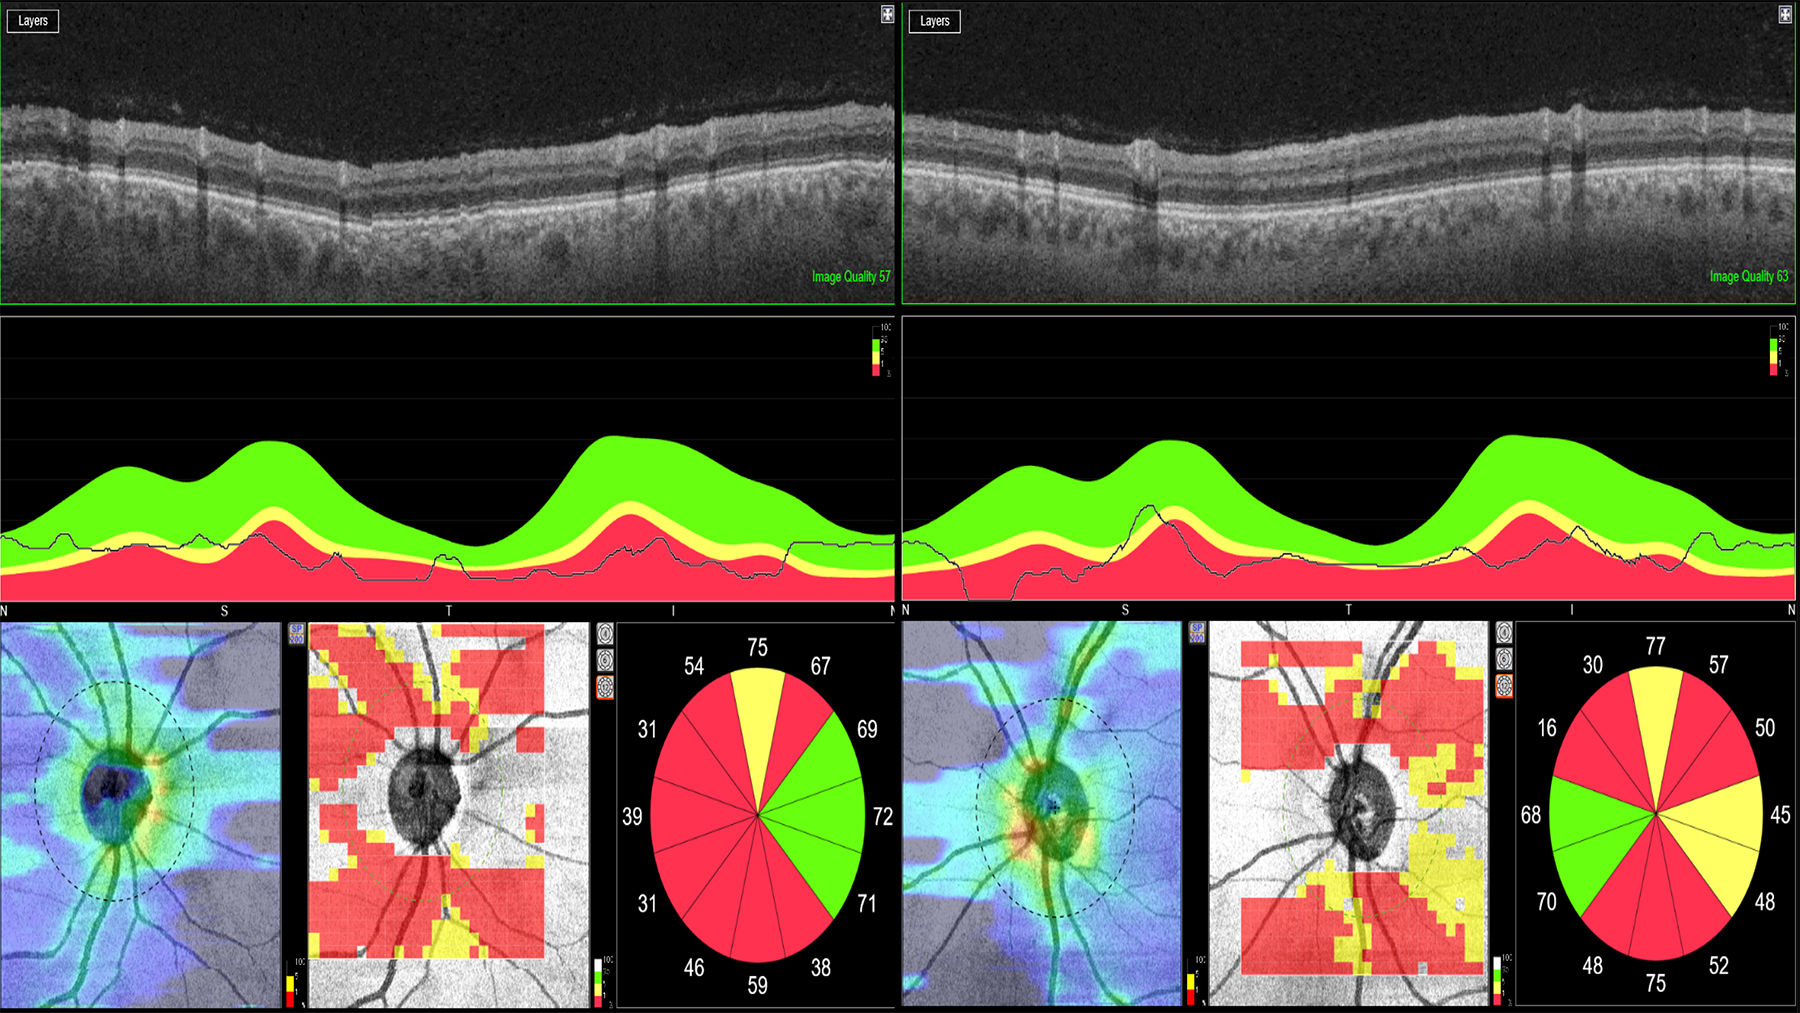Click the Layers button on the left scan
This screenshot has height=1013, width=1800.
[x=33, y=21]
